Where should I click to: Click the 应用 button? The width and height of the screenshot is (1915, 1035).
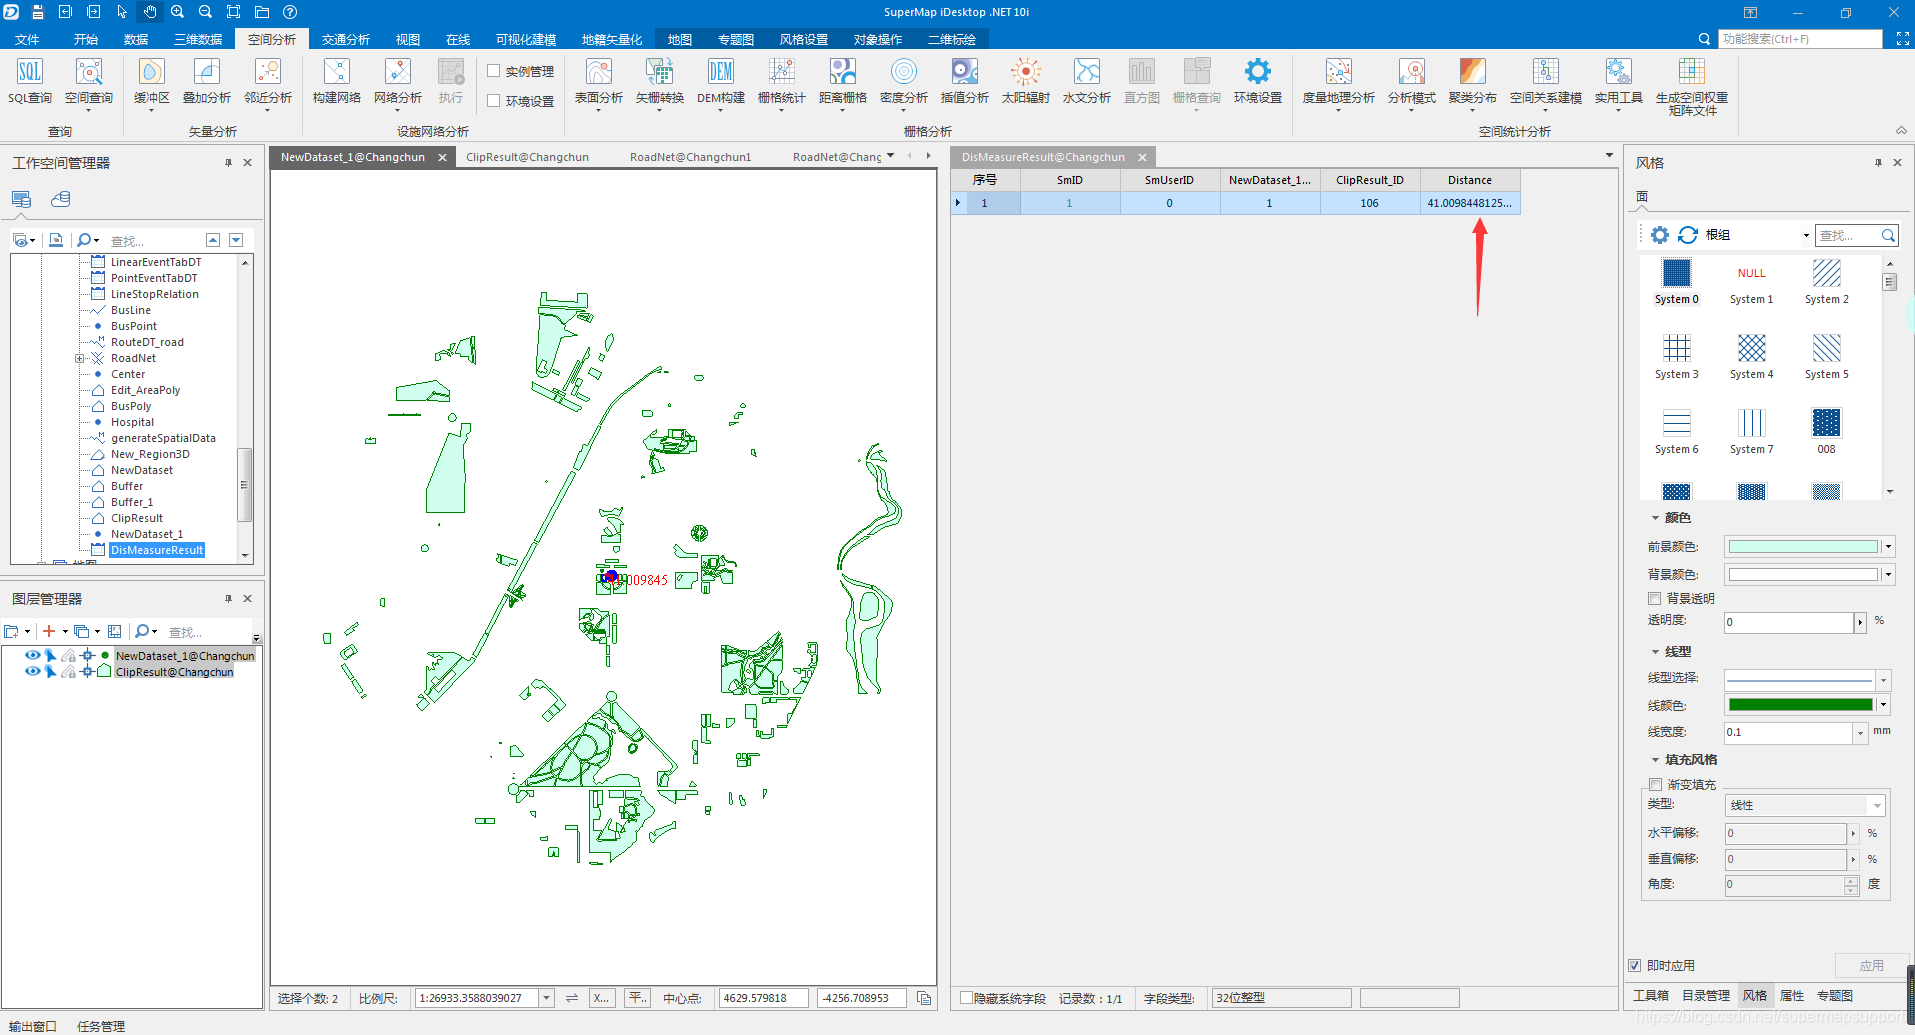1871,966
